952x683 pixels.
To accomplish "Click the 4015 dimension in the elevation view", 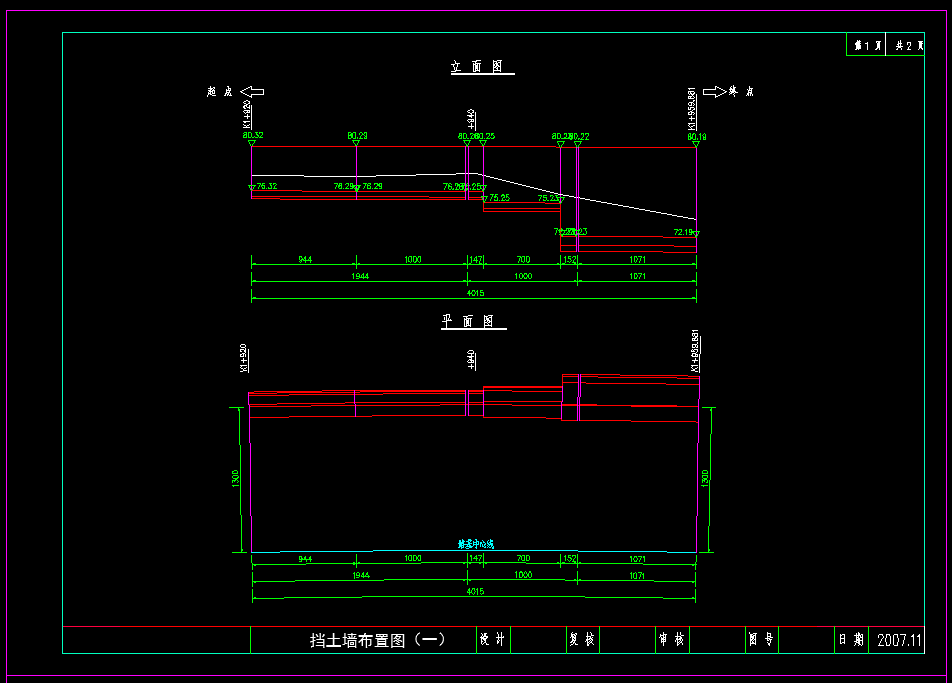I will [475, 292].
